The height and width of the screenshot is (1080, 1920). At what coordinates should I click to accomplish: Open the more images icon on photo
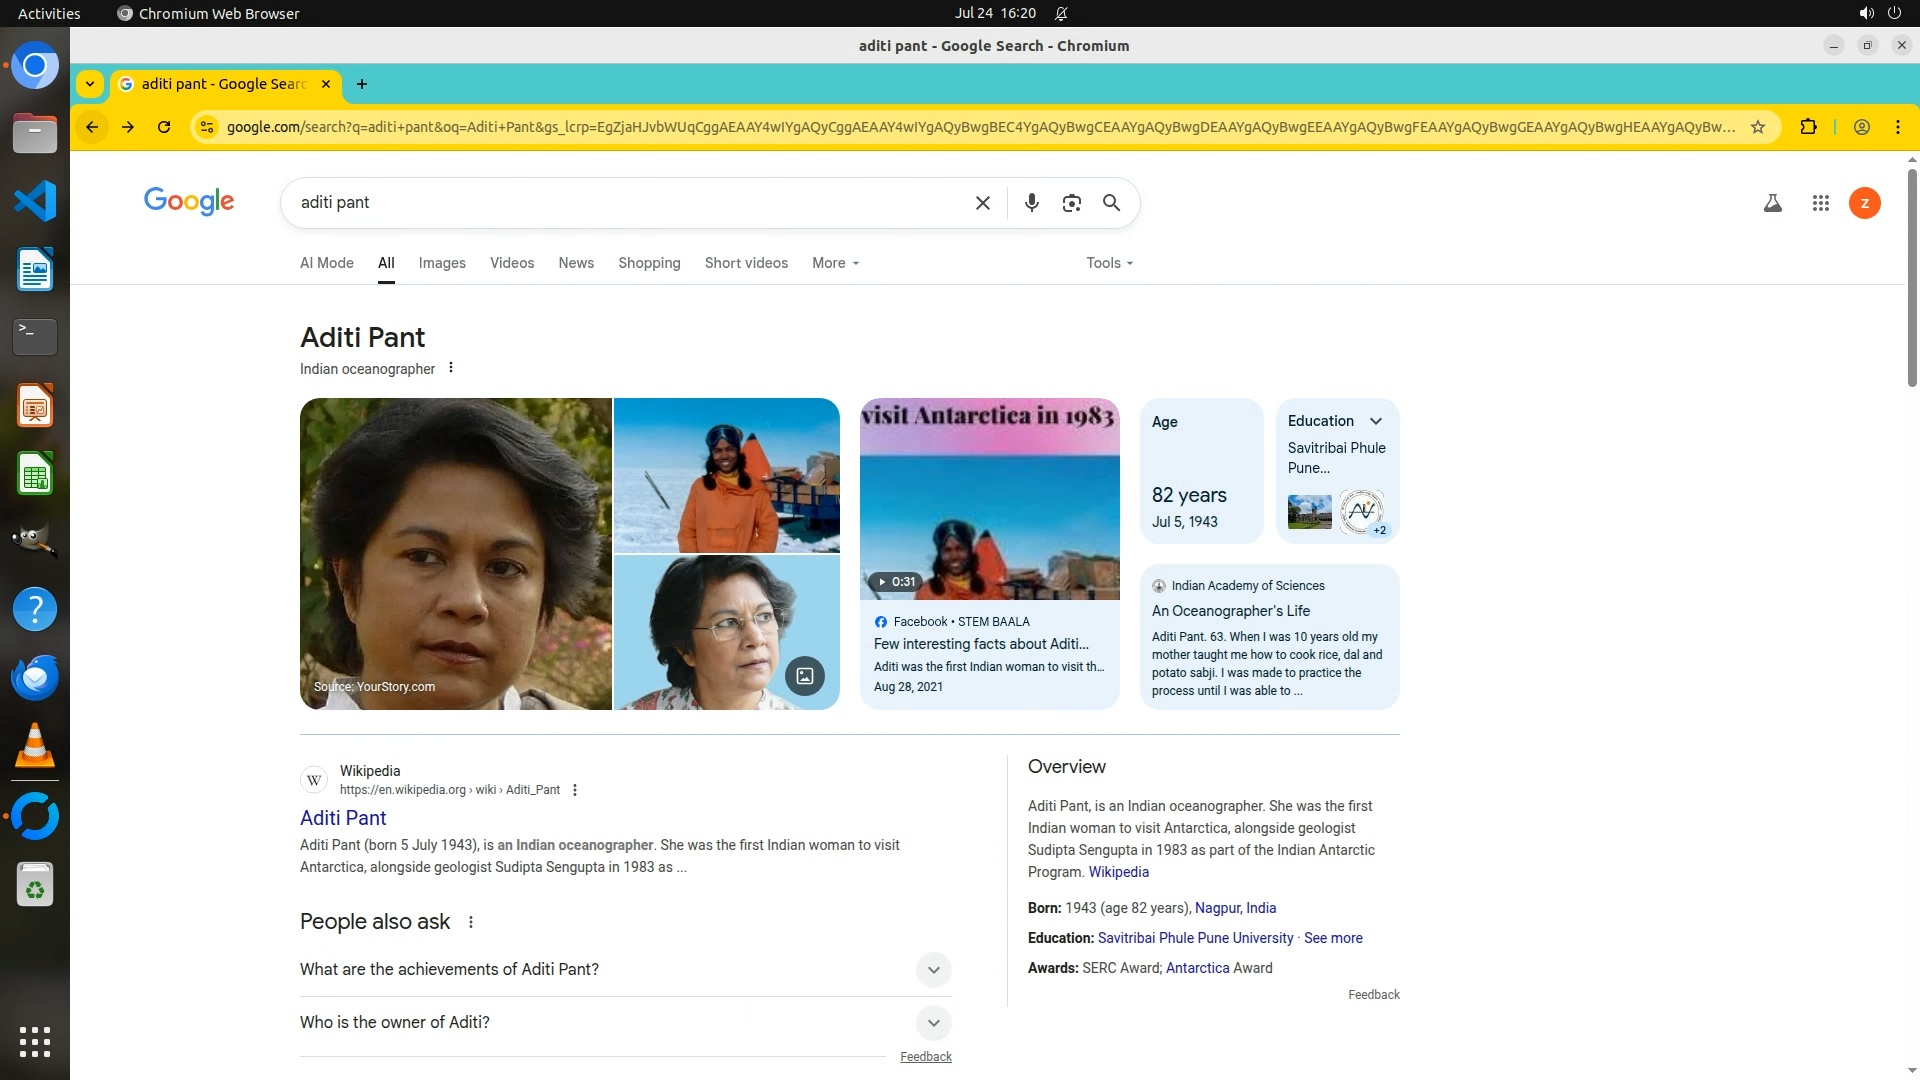coord(804,676)
